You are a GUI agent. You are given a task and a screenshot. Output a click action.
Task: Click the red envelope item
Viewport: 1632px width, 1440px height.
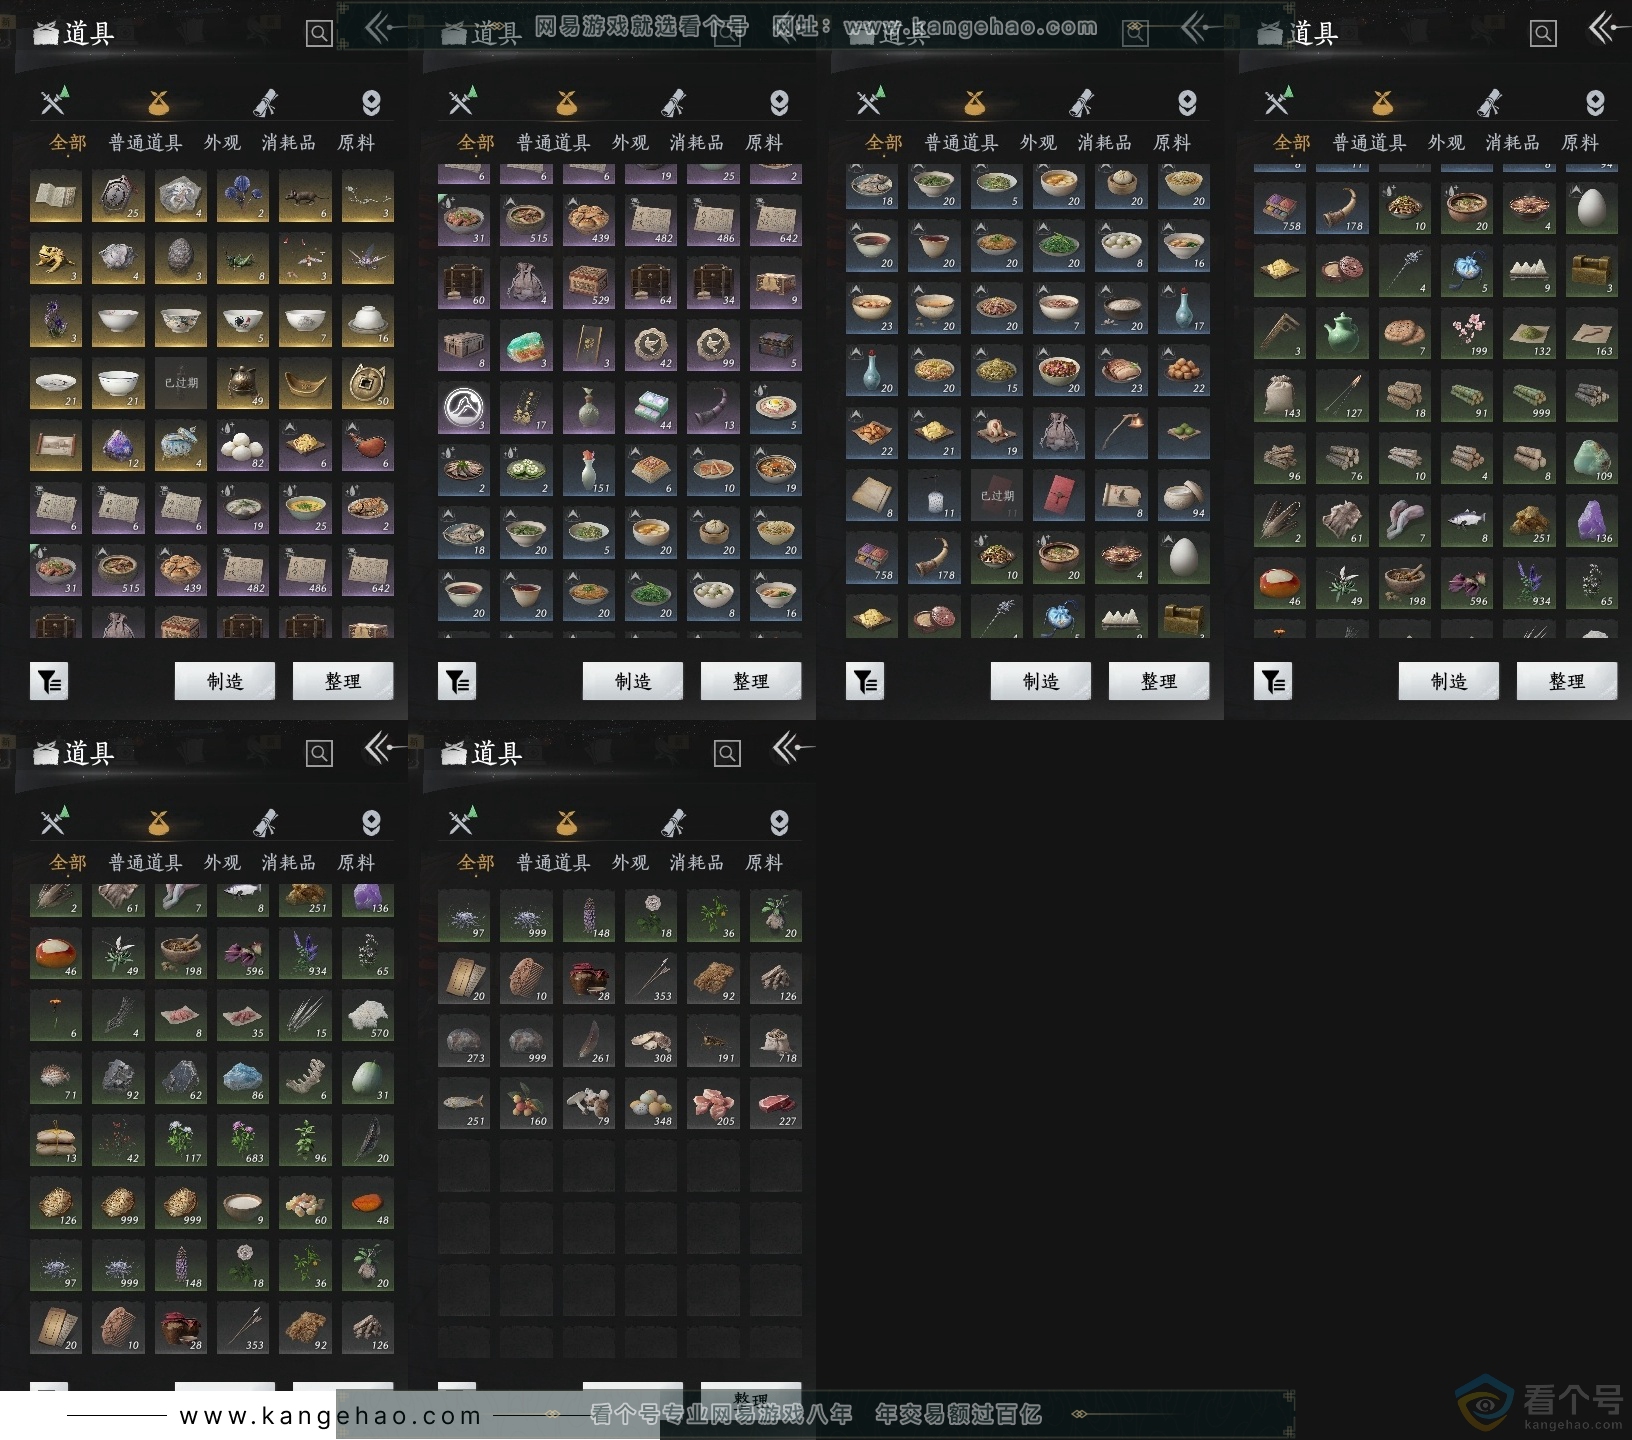tap(1059, 496)
